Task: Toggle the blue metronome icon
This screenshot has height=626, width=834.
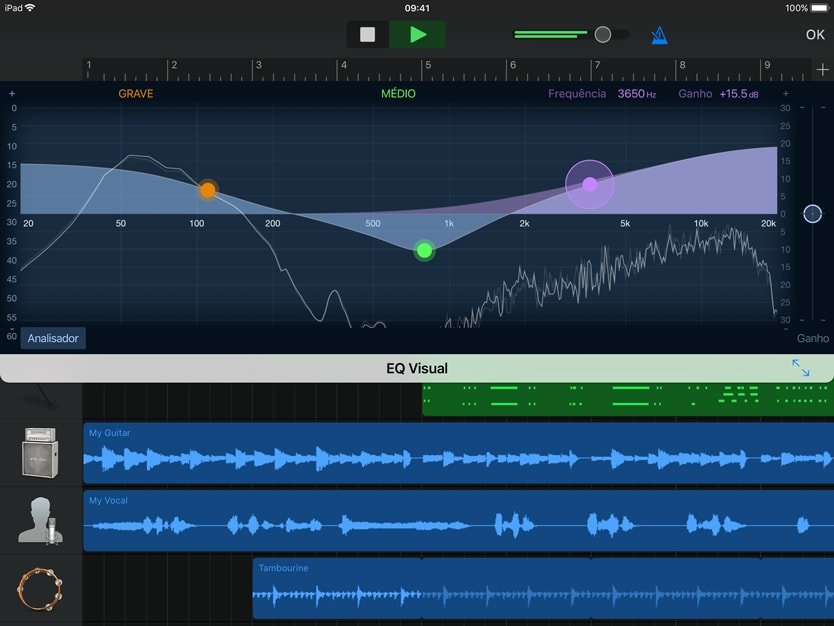Action: click(659, 35)
